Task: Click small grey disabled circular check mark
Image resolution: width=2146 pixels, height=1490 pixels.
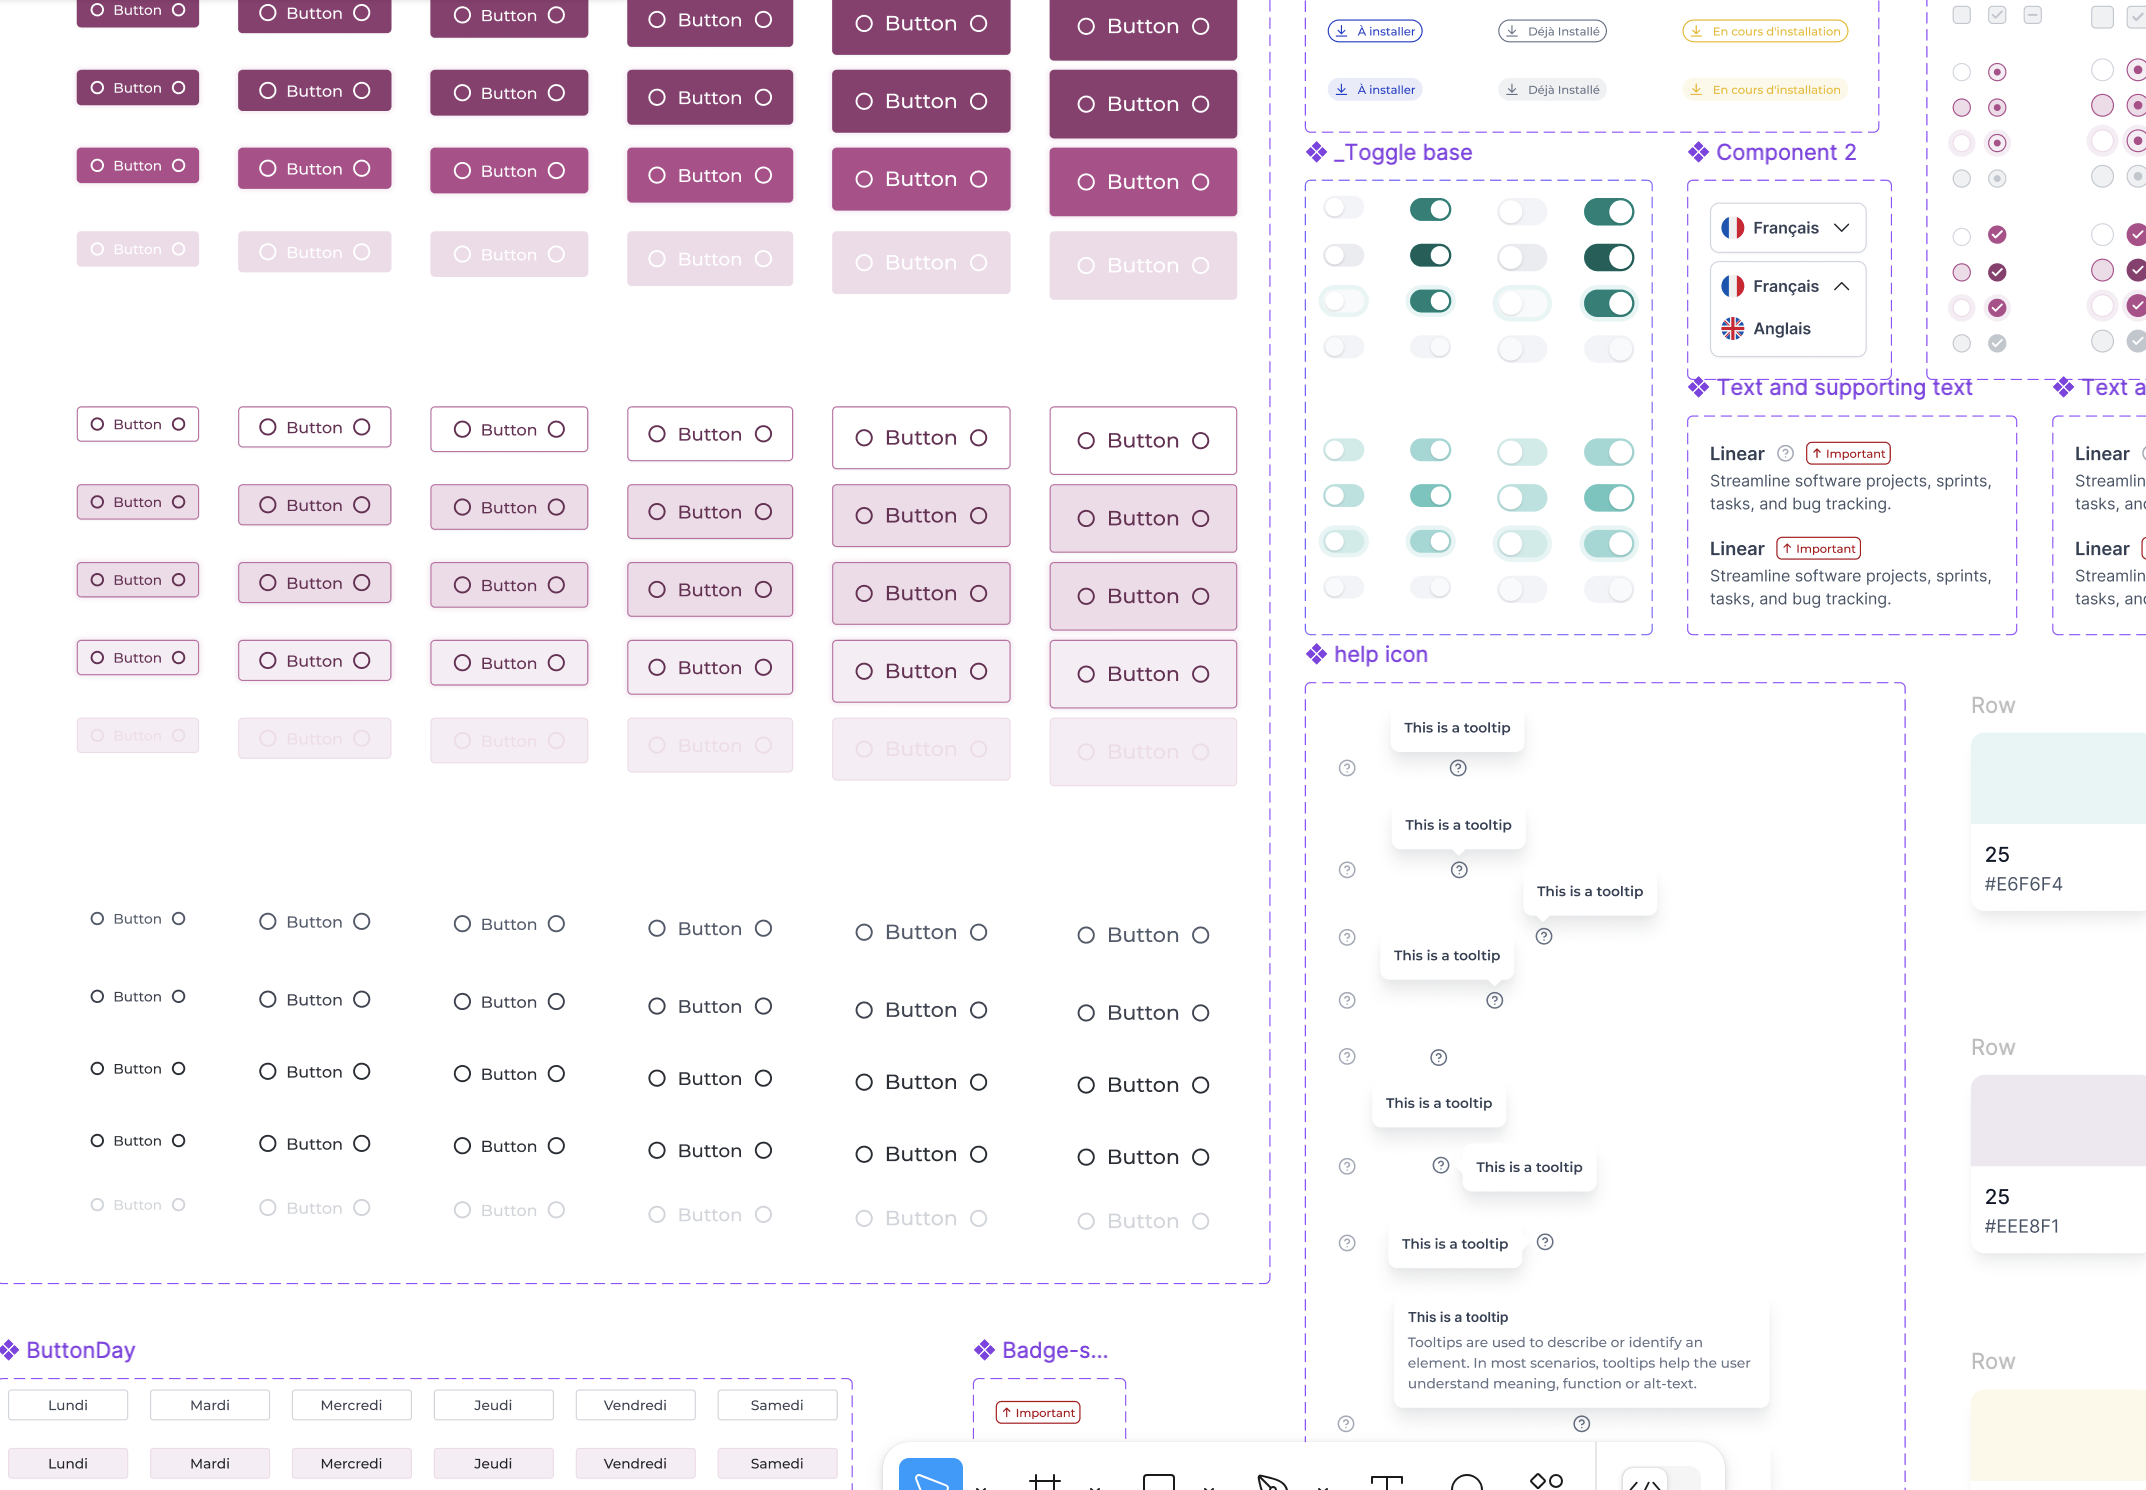Action: [x=1997, y=343]
